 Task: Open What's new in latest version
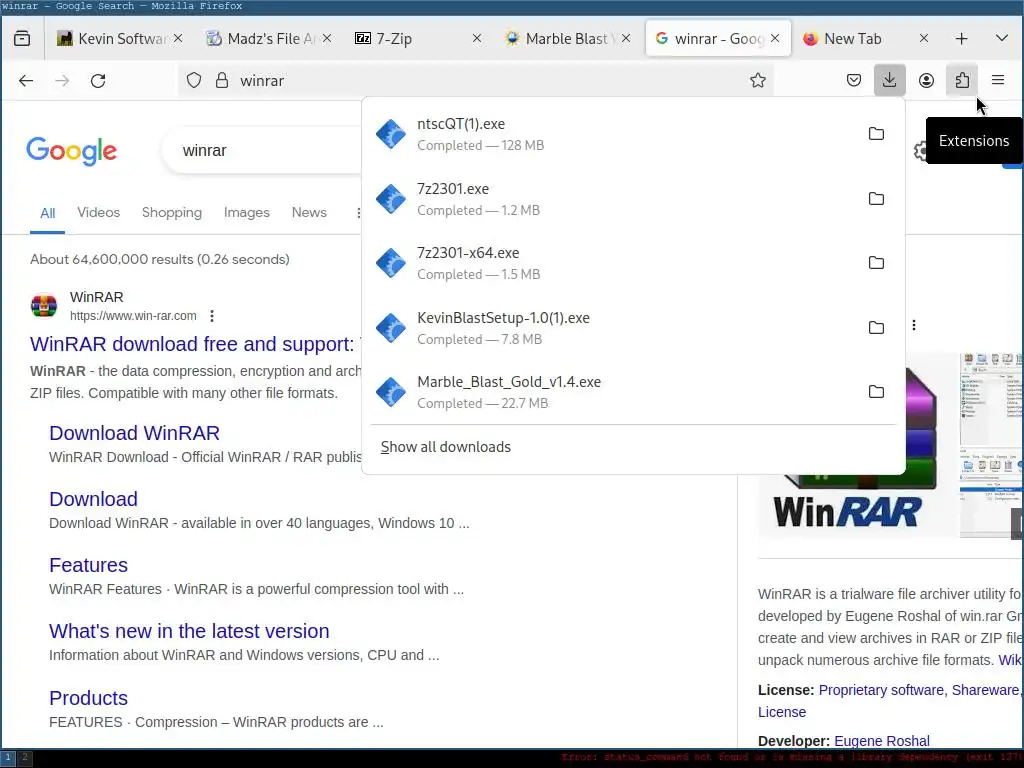pyautogui.click(x=189, y=631)
